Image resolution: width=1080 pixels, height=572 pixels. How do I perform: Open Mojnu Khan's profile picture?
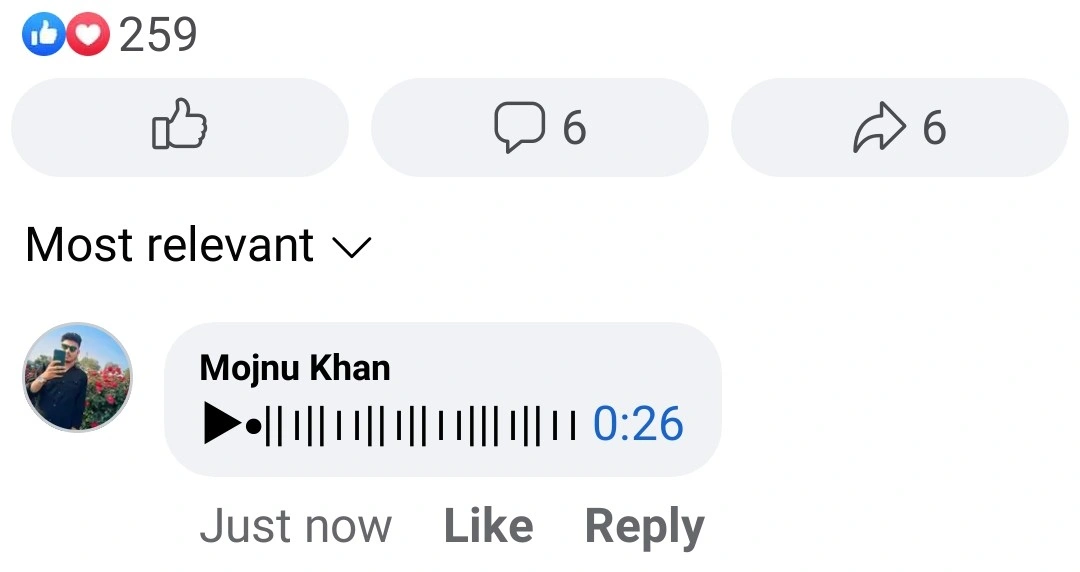click(78, 377)
